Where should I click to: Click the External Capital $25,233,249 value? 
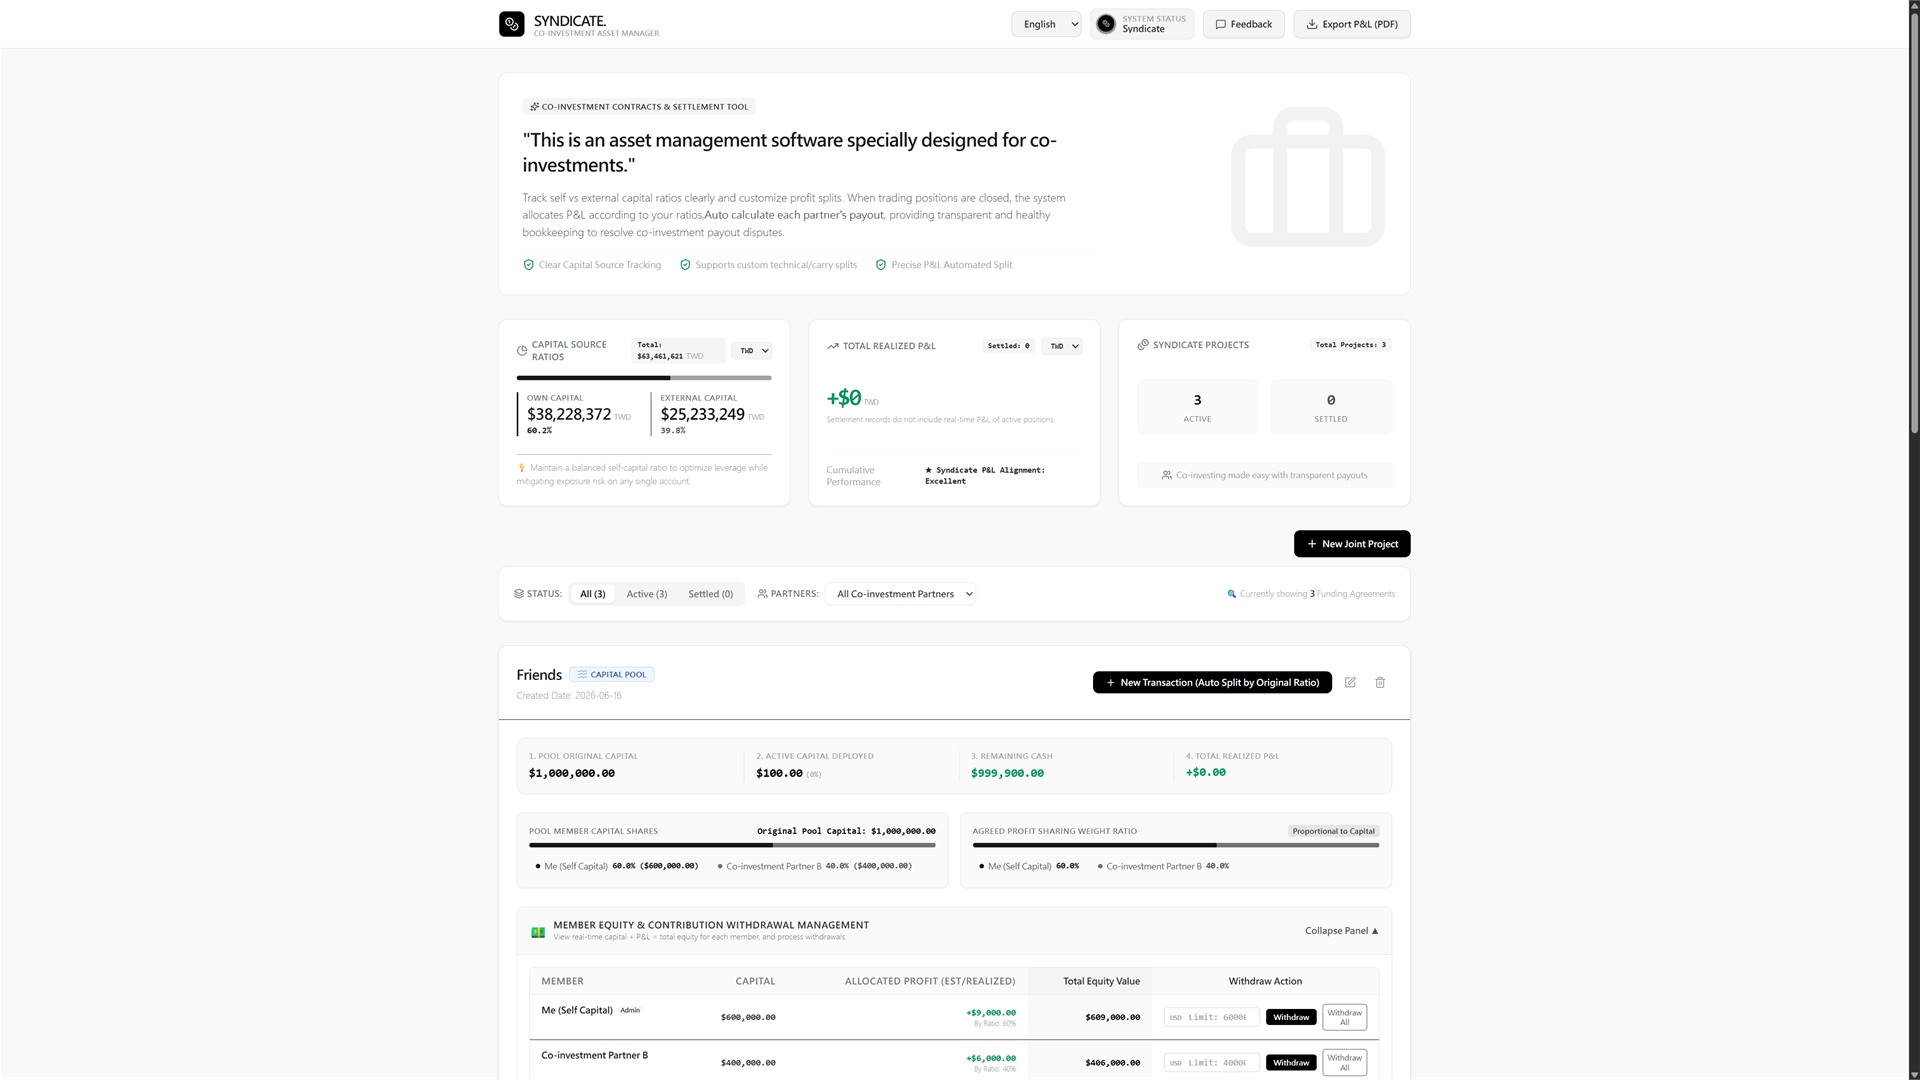coord(702,414)
